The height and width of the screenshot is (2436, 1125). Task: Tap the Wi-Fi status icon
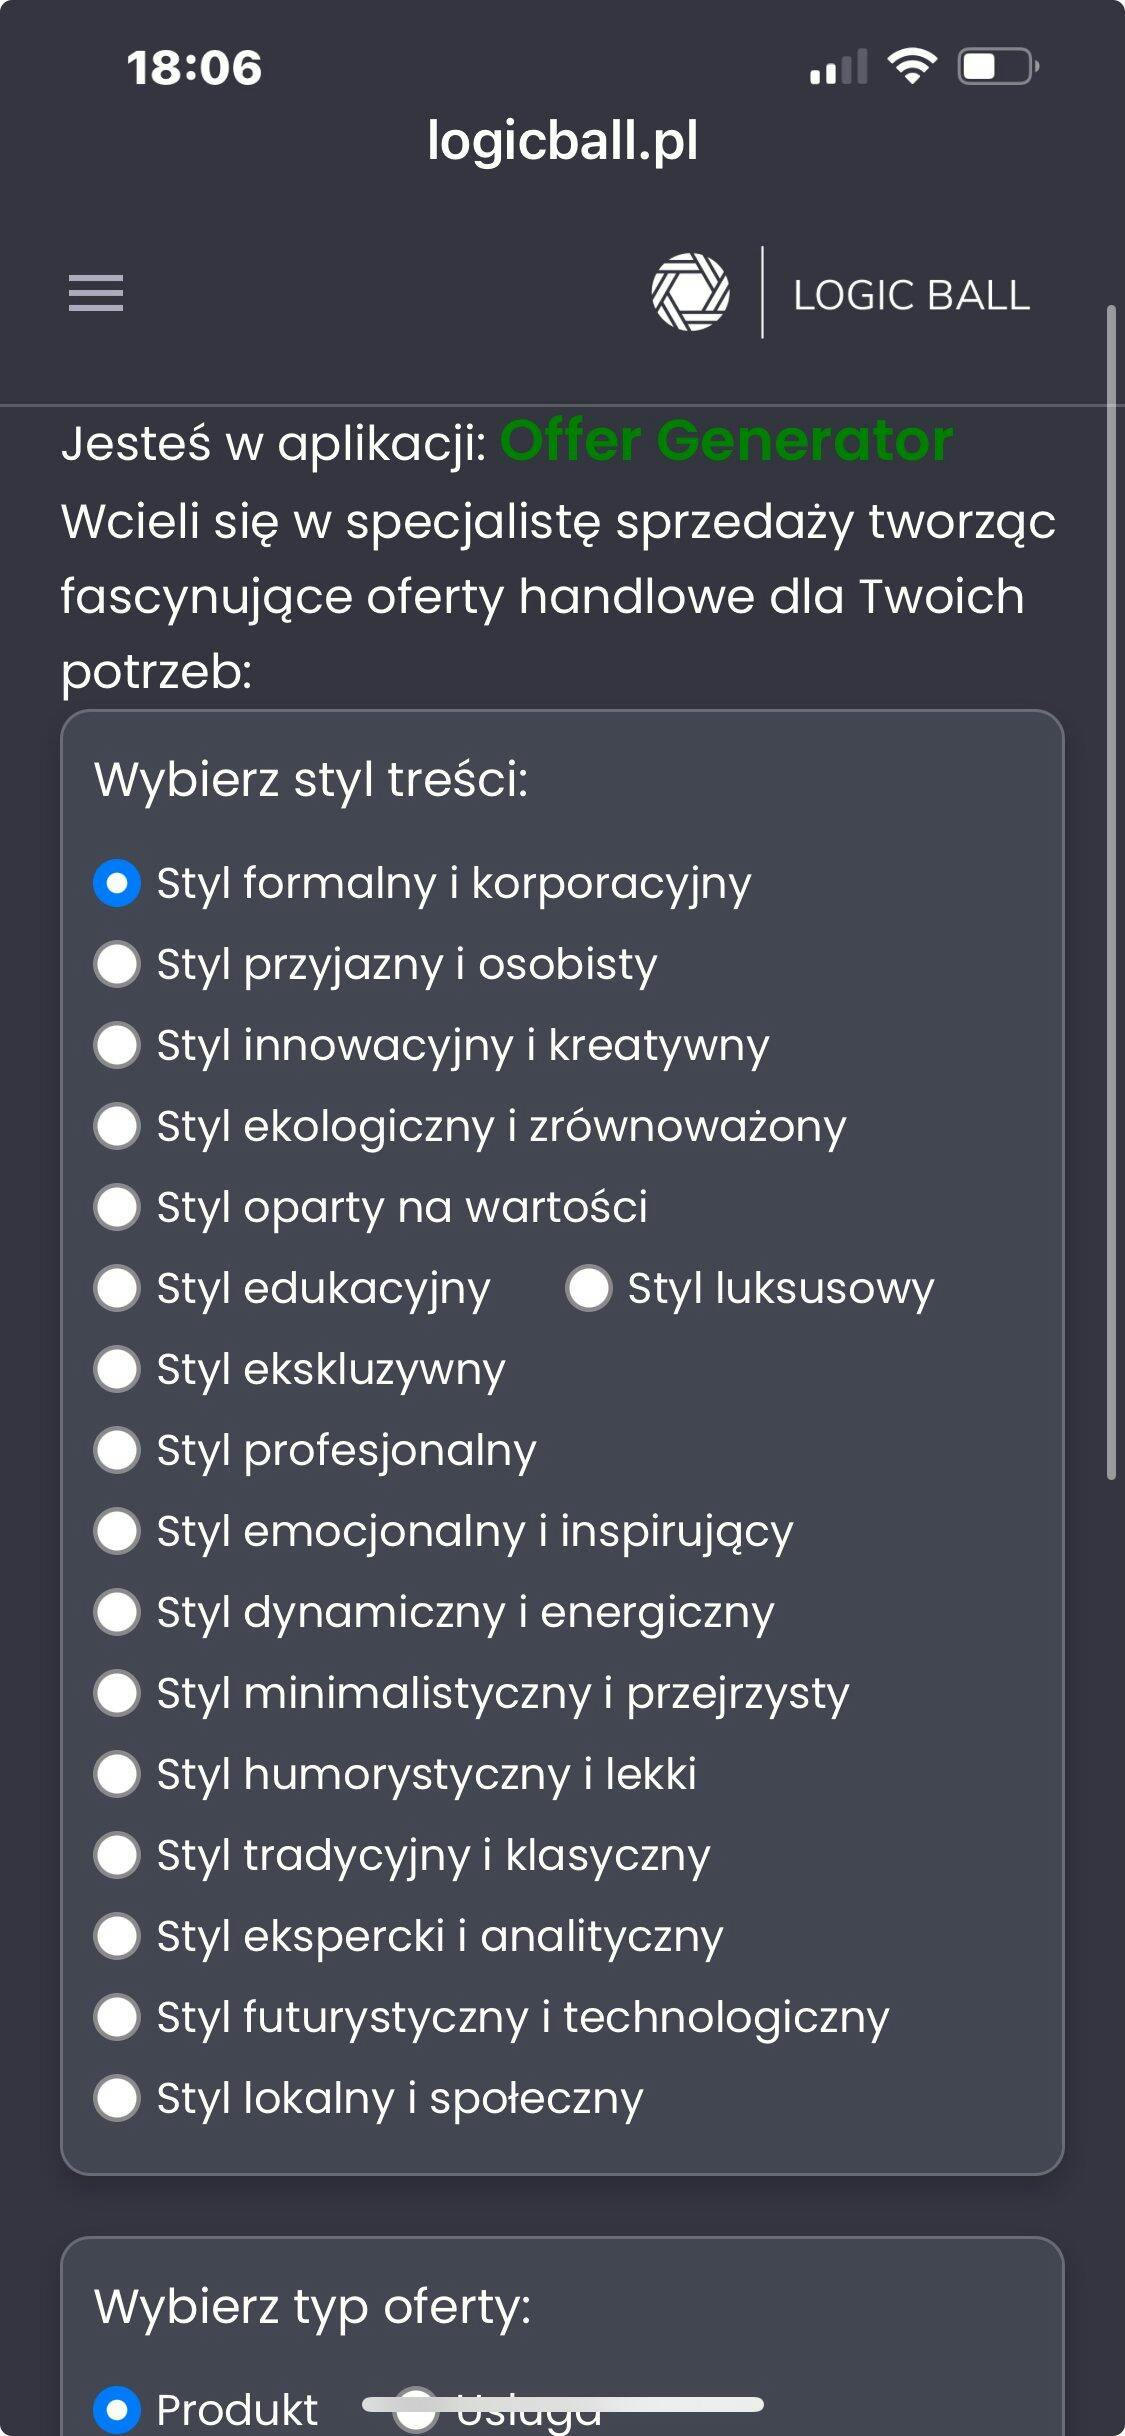(x=911, y=67)
